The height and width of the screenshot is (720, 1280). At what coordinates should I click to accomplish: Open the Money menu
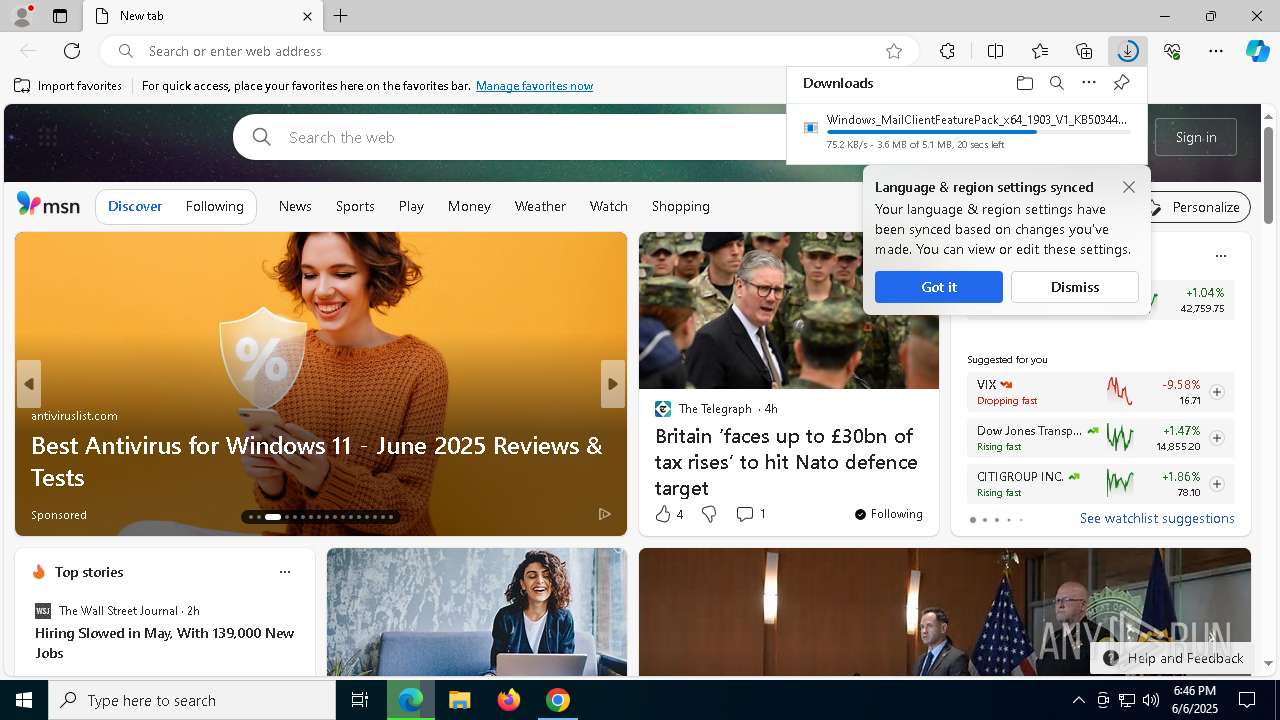[469, 206]
